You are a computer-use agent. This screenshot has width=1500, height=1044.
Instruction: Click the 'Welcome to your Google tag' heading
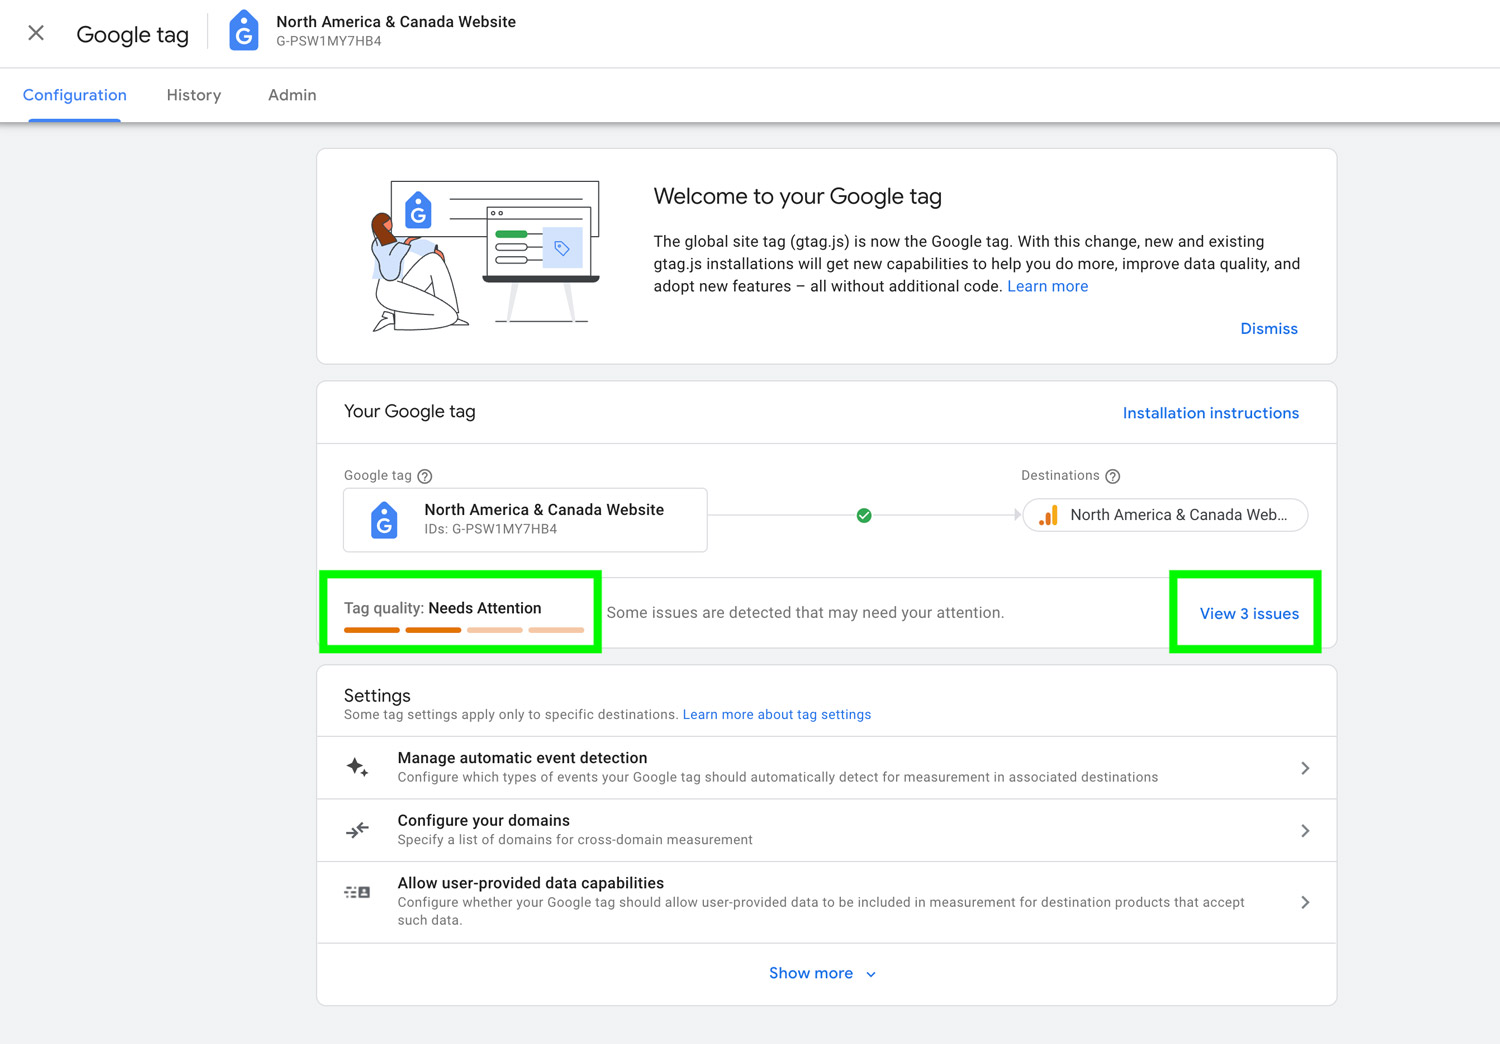click(798, 197)
